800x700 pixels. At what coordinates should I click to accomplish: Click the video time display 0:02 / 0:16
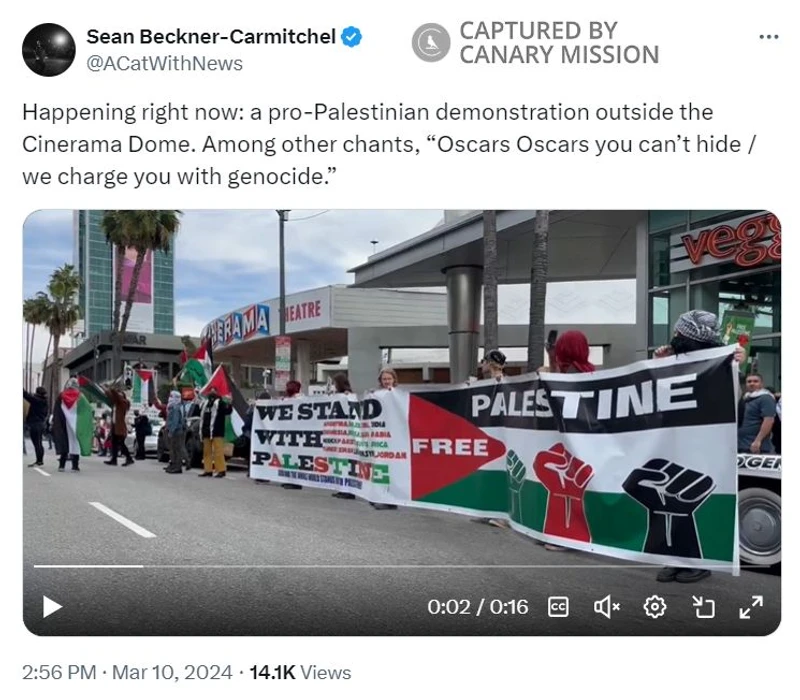click(x=478, y=607)
